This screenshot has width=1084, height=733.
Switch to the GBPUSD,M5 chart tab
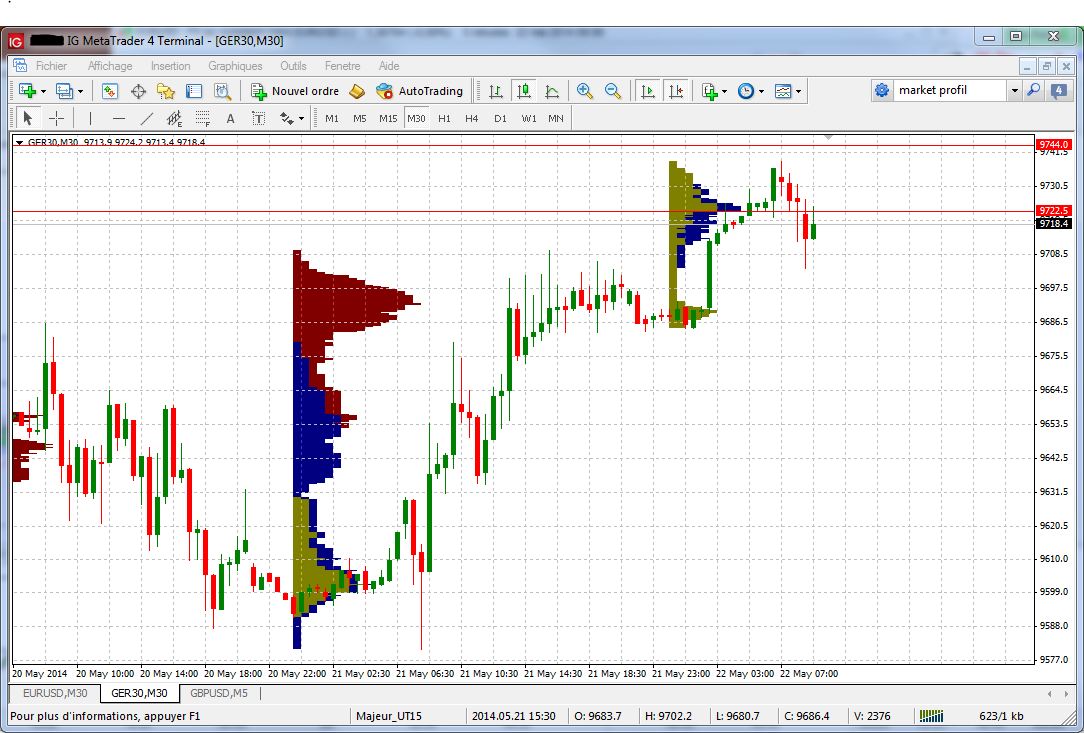tap(219, 693)
